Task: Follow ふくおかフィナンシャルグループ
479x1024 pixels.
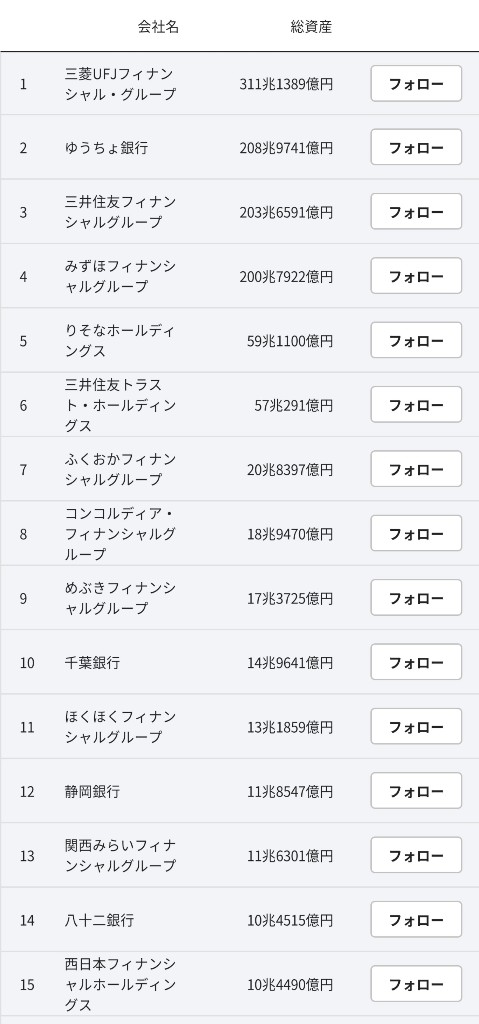Action: [416, 469]
